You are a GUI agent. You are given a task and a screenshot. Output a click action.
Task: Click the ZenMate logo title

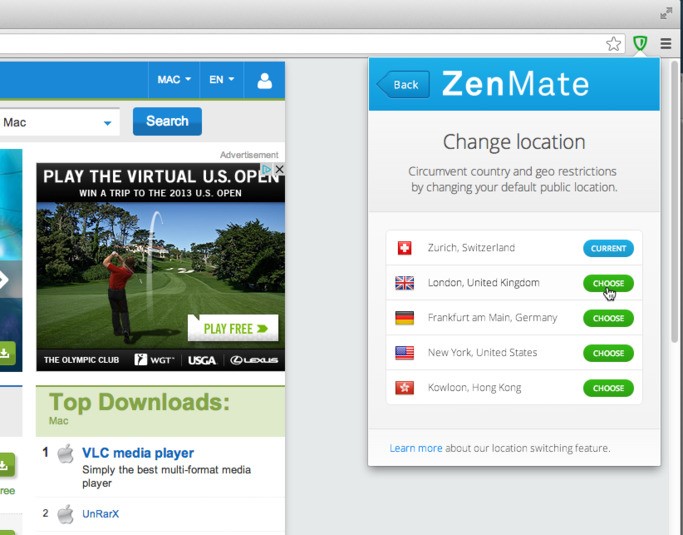(x=515, y=84)
